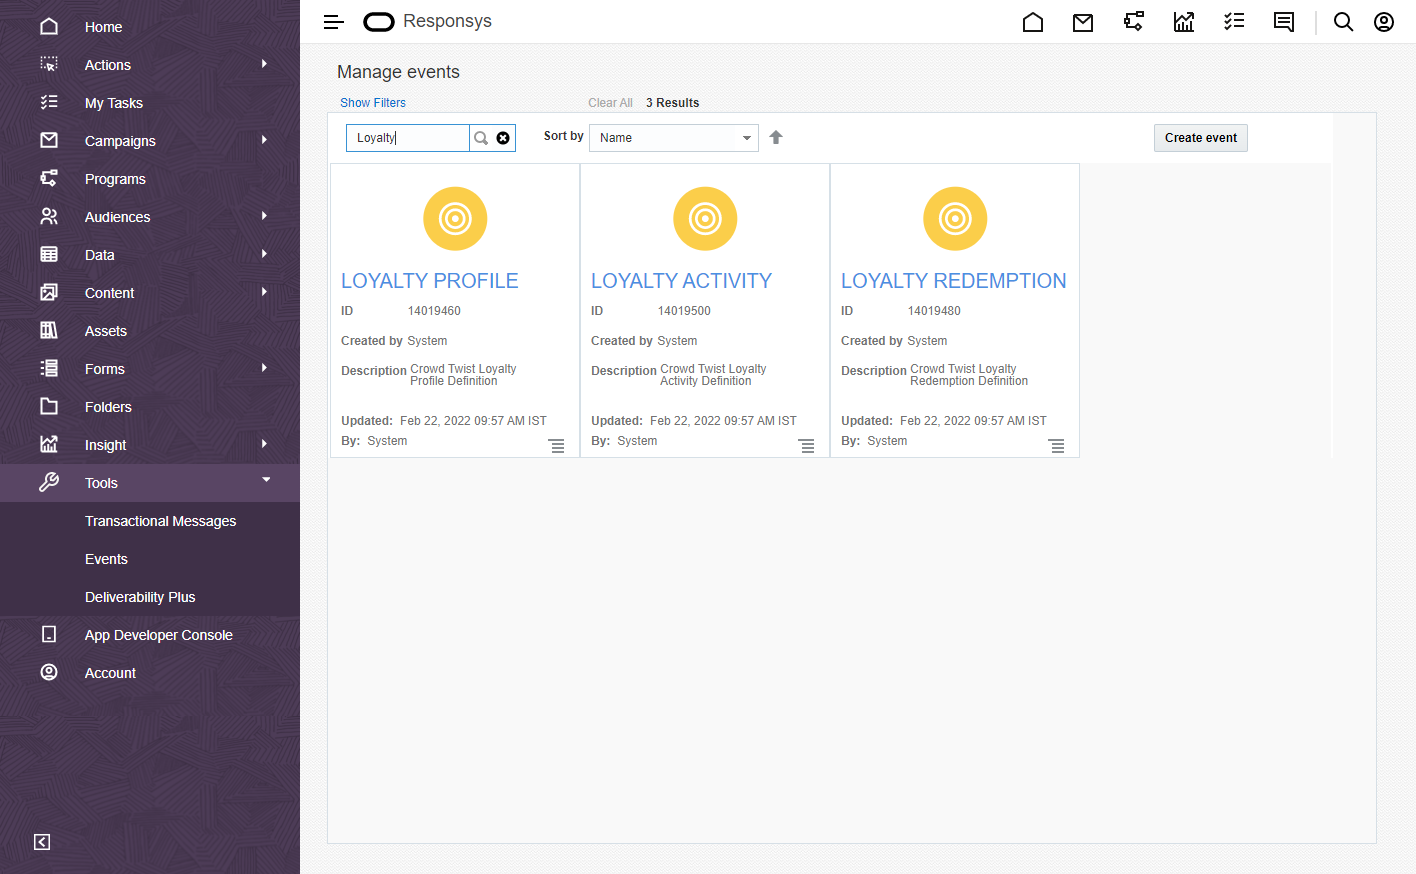Collapse the sidebar using the bottom-left arrow
The height and width of the screenshot is (874, 1416).
click(x=41, y=842)
